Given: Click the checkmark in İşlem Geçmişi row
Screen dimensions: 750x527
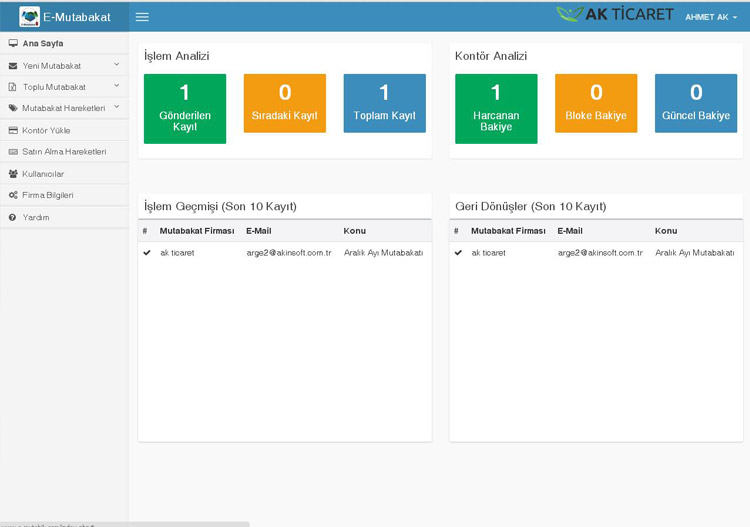Looking at the screenshot, I should [147, 253].
